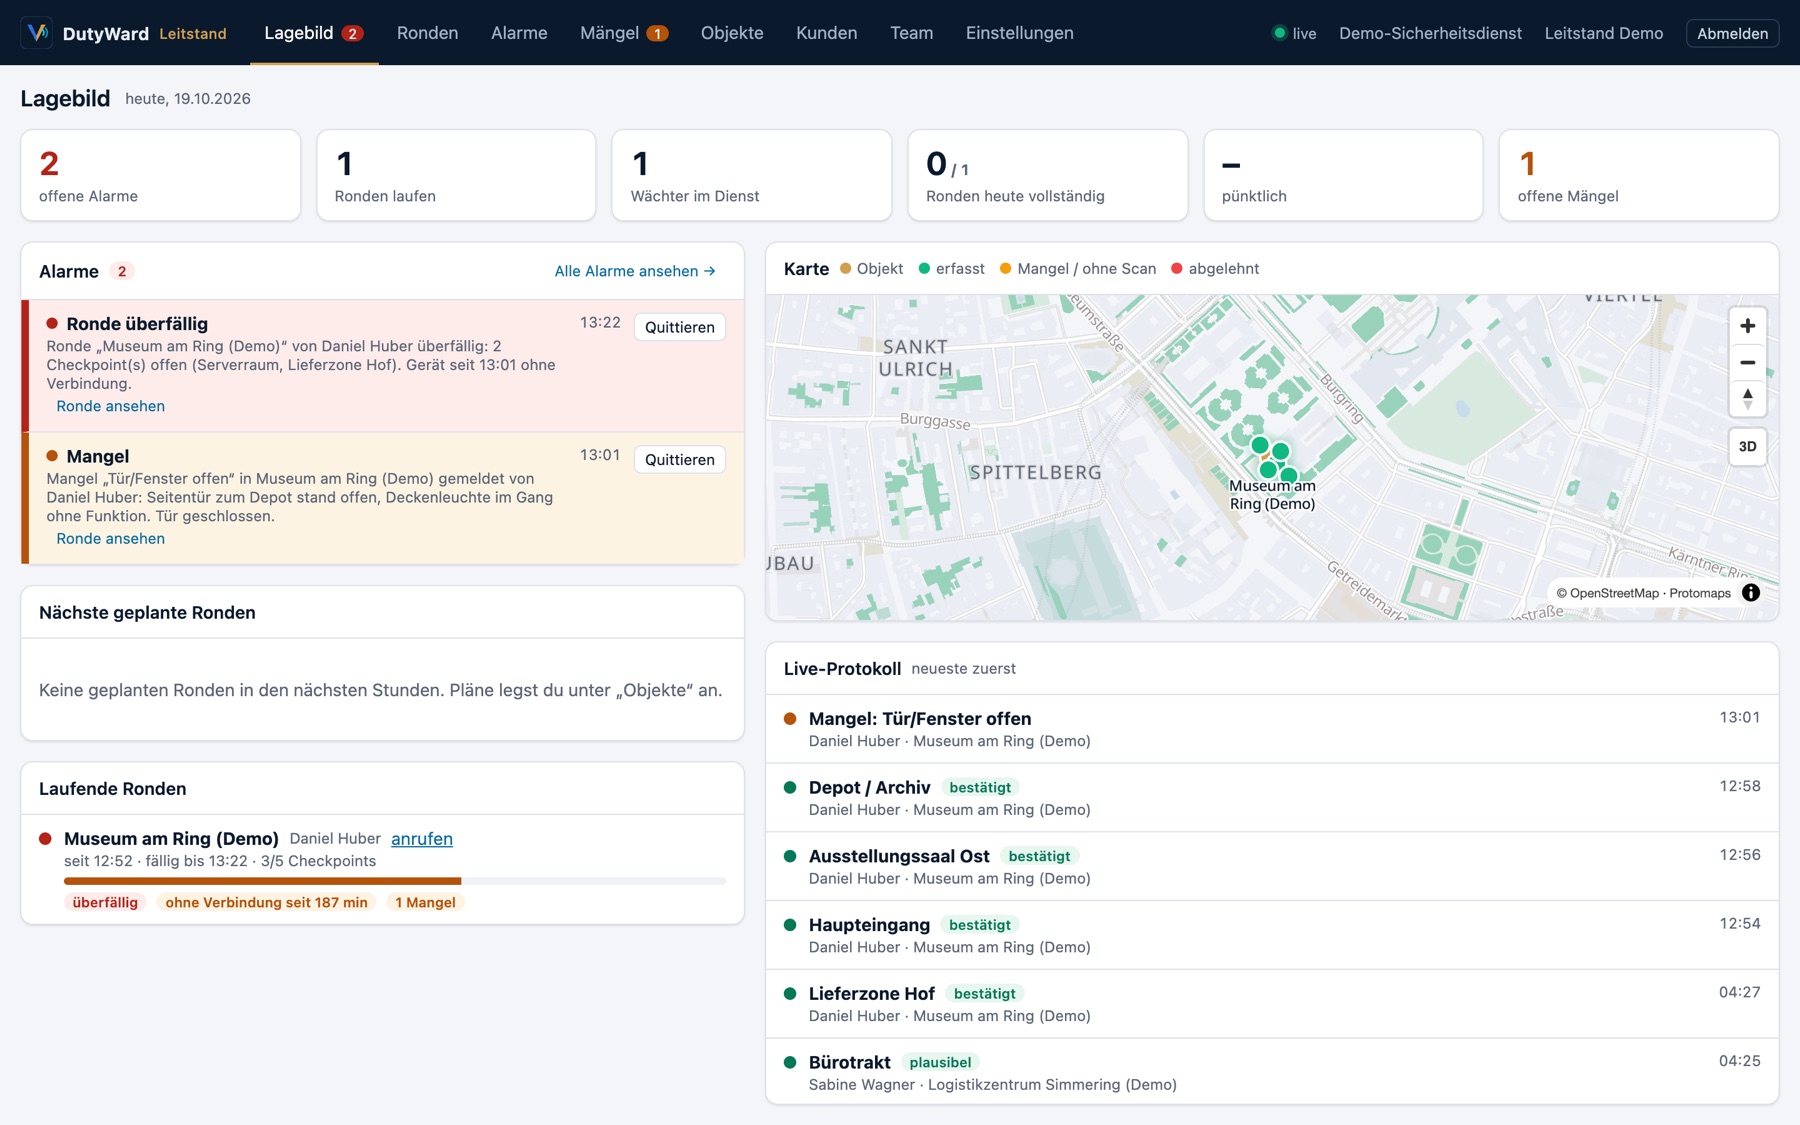Quittieren the Ronde überfällig alarm
This screenshot has height=1125, width=1800.
click(679, 327)
